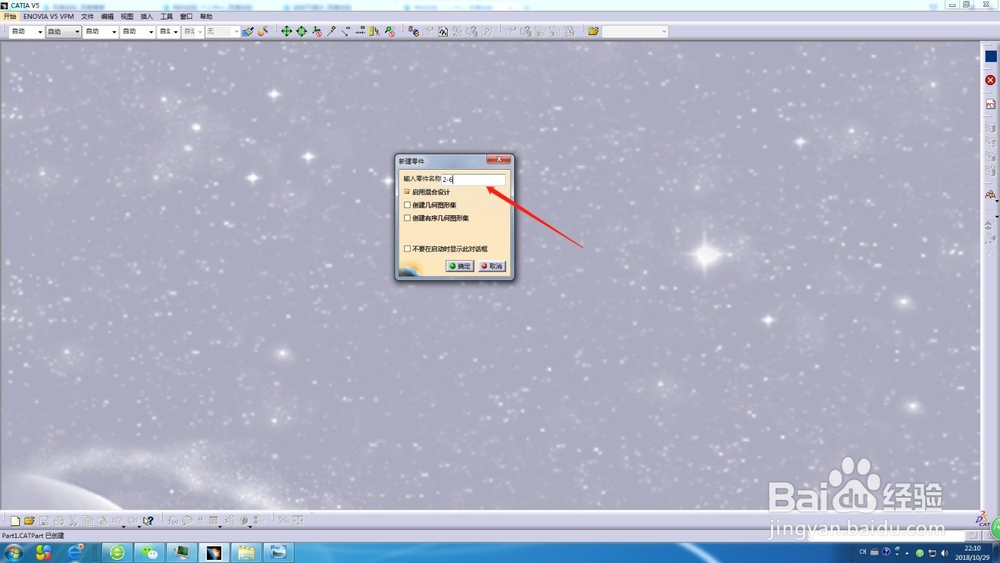Toggle the 启用混合设计 checkbox
Image resolution: width=1000 pixels, height=563 pixels.
pyautogui.click(x=407, y=192)
